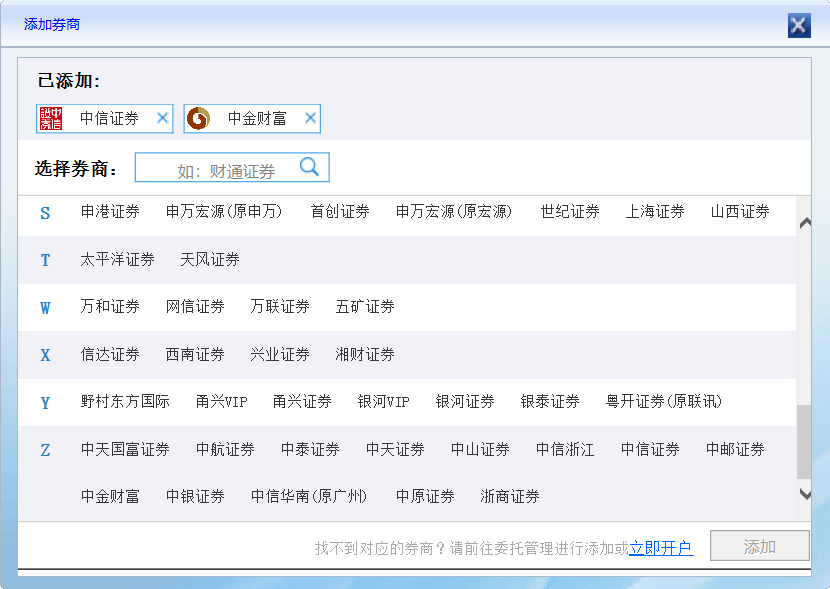Choose 粤开证券(原联讯) broker

(664, 401)
